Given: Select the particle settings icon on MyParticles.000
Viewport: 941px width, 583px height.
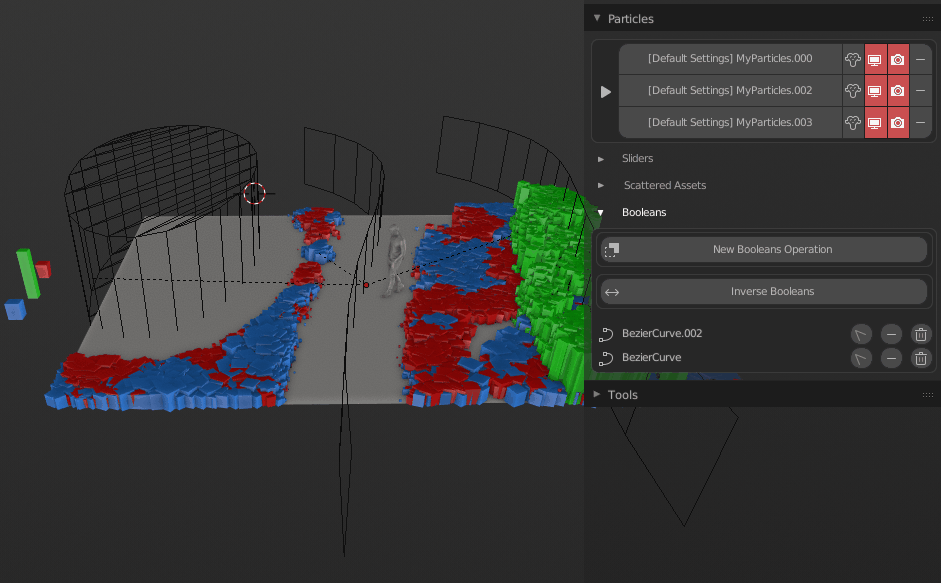Looking at the screenshot, I should (853, 59).
